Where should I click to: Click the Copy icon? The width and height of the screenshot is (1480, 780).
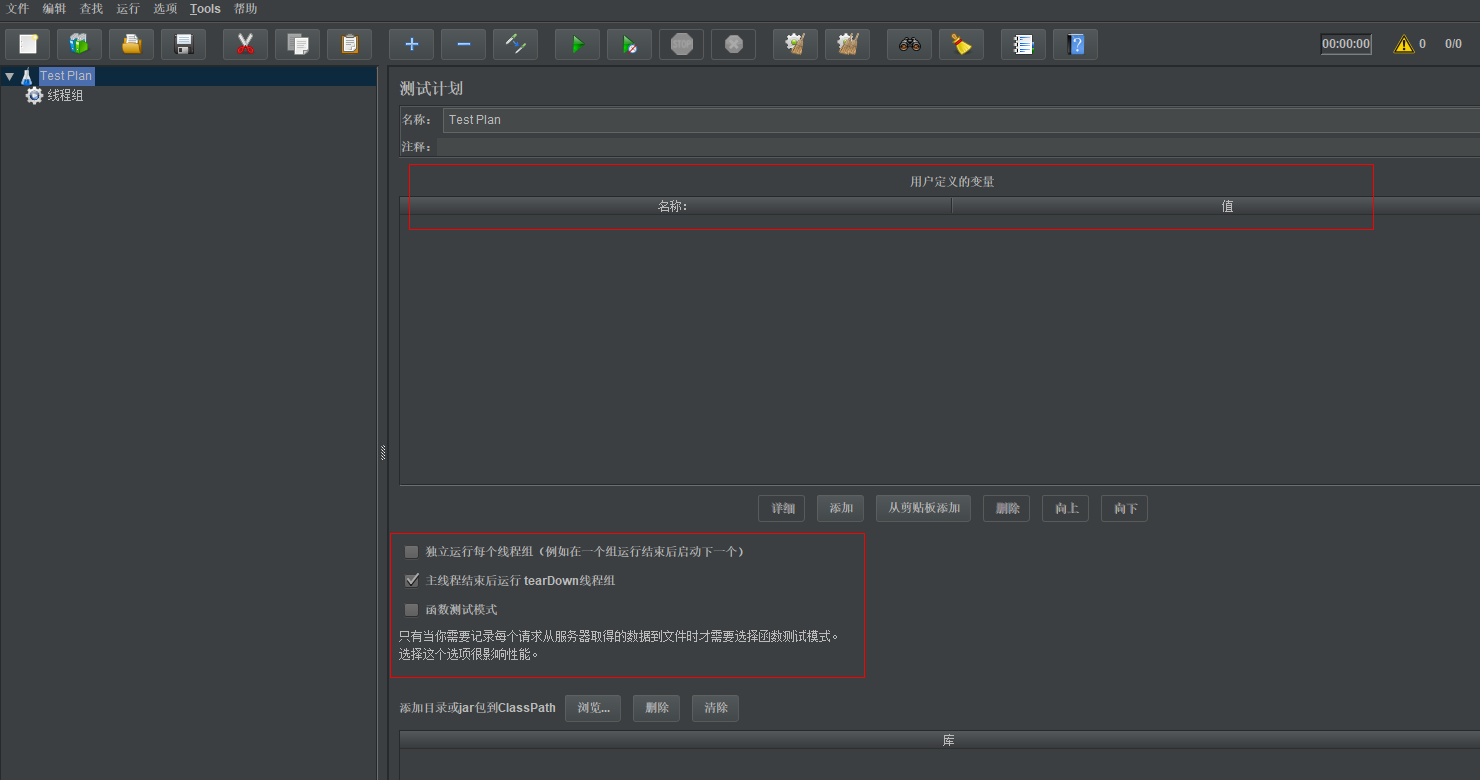[x=297, y=44]
